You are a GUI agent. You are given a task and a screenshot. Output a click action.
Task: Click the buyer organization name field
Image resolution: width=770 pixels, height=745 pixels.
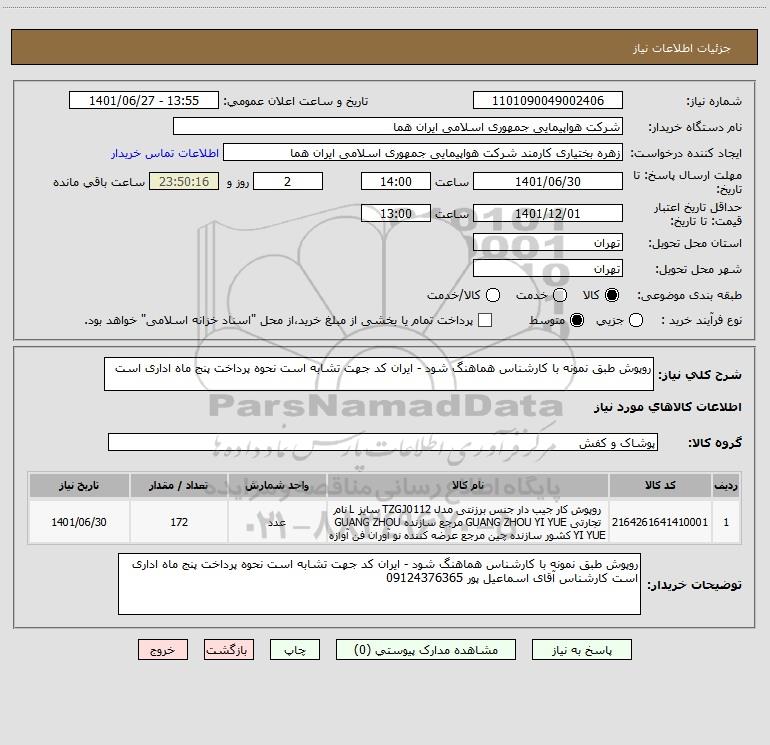pos(398,127)
